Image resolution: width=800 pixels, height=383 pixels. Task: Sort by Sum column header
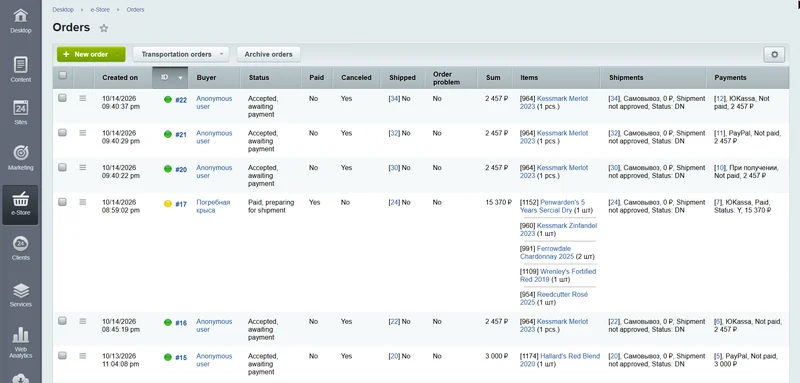(493, 78)
